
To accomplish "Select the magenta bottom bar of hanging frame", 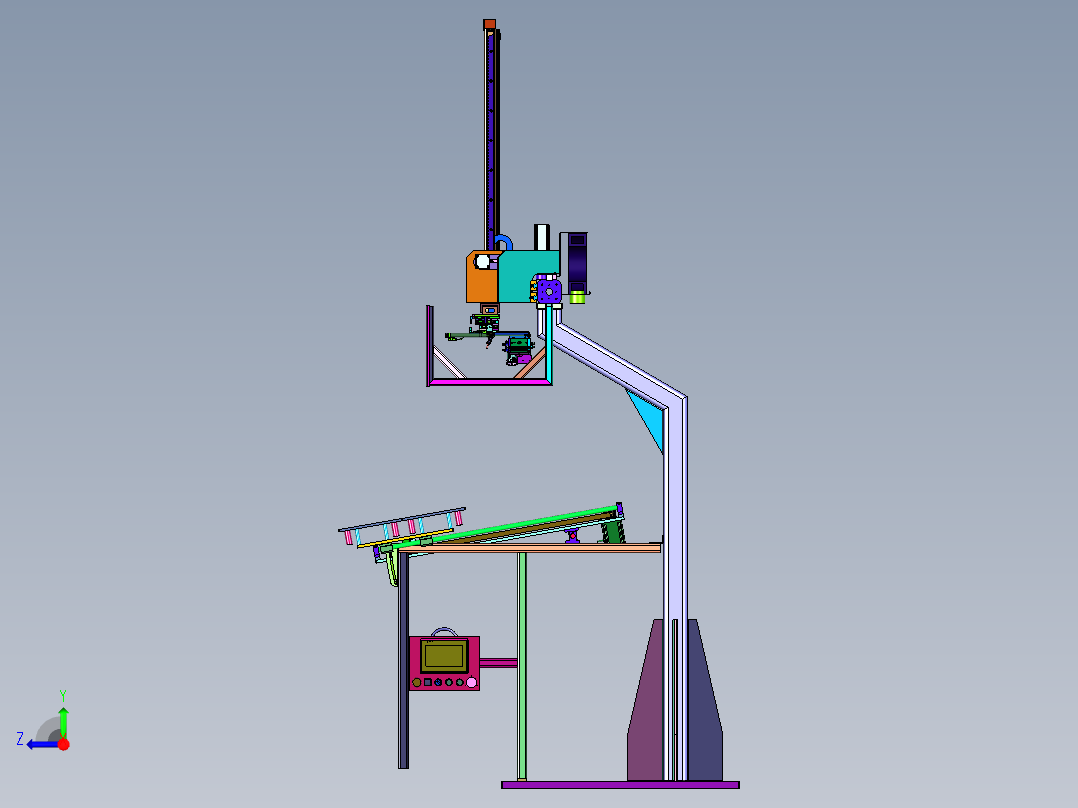I will [490, 382].
